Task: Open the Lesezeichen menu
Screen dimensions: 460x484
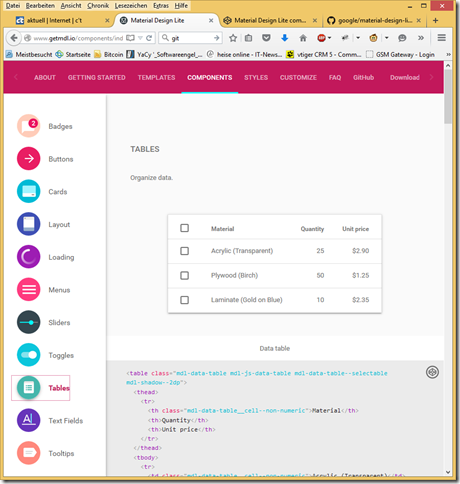Action: coord(131,6)
